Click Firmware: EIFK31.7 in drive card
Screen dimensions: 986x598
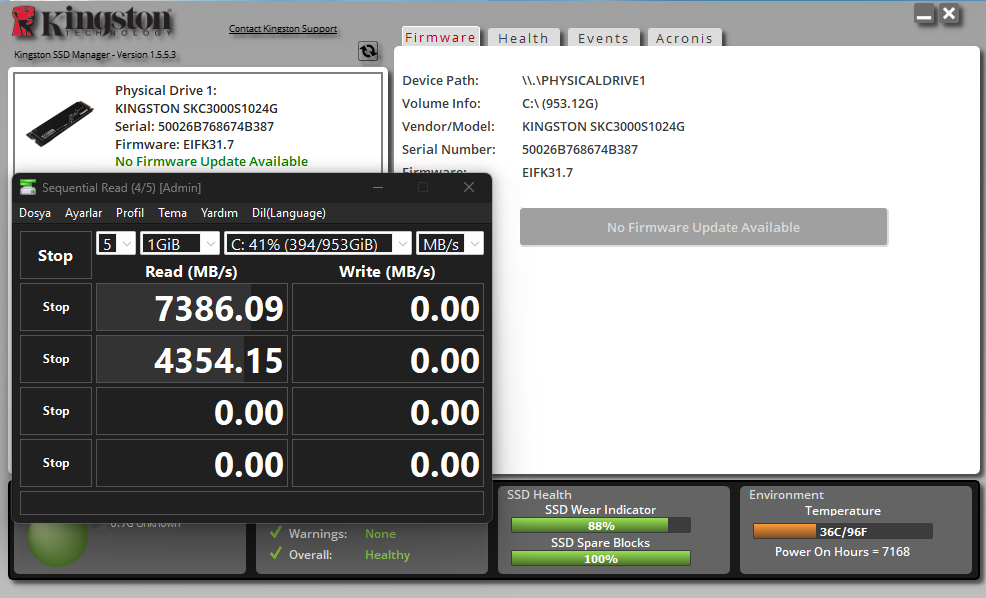point(174,144)
